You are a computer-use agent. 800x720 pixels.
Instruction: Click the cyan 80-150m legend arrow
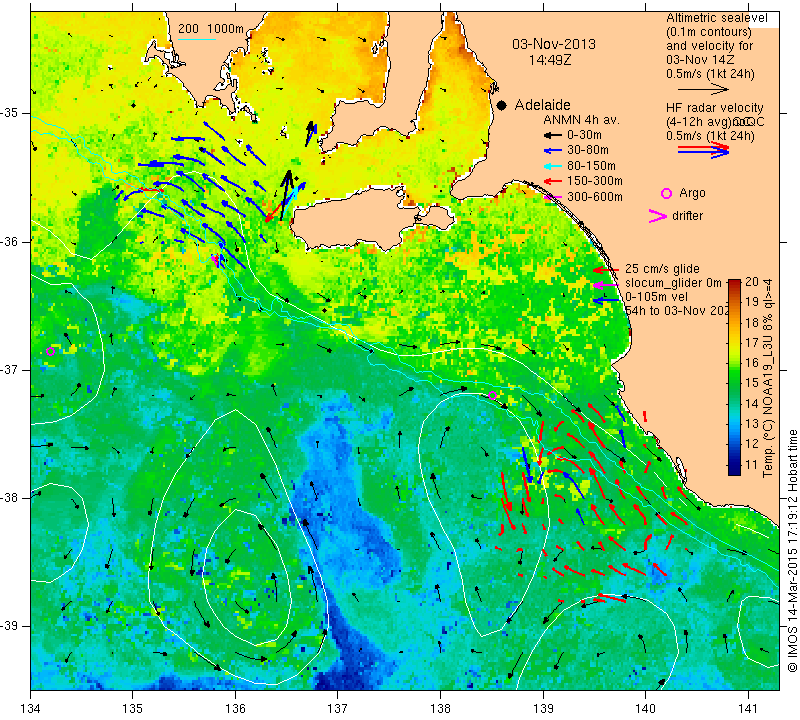pyautogui.click(x=552, y=166)
